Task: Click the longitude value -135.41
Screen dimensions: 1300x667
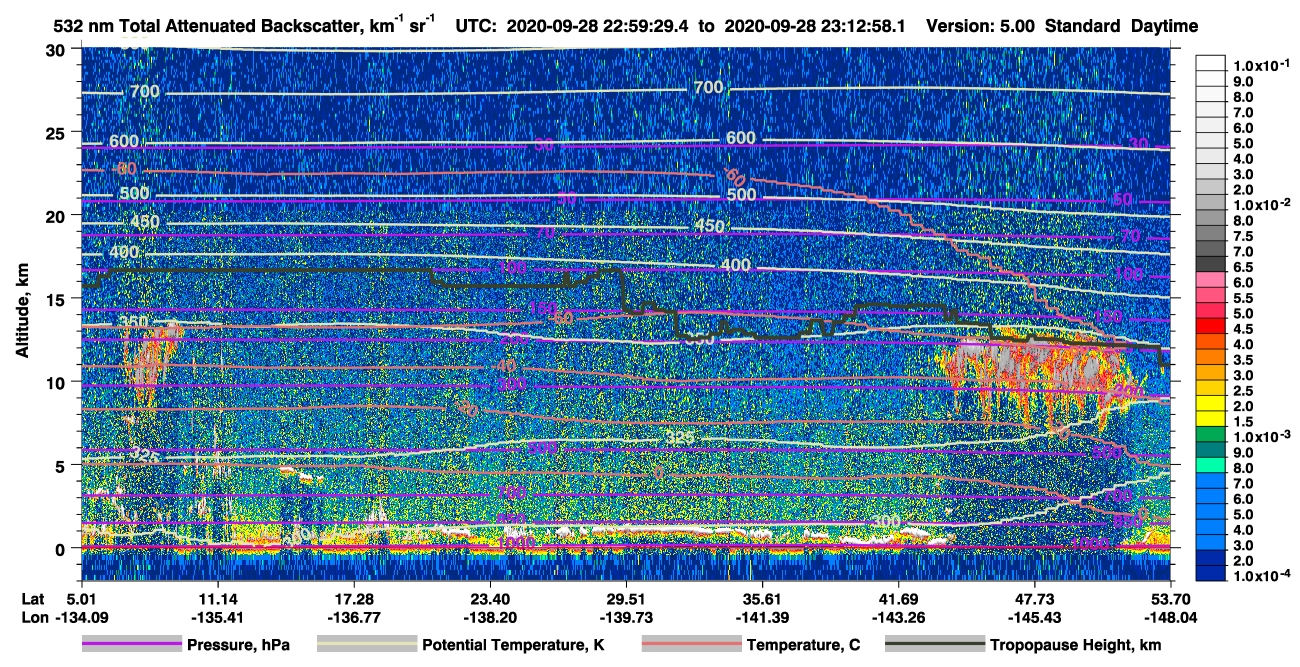Action: [217, 617]
